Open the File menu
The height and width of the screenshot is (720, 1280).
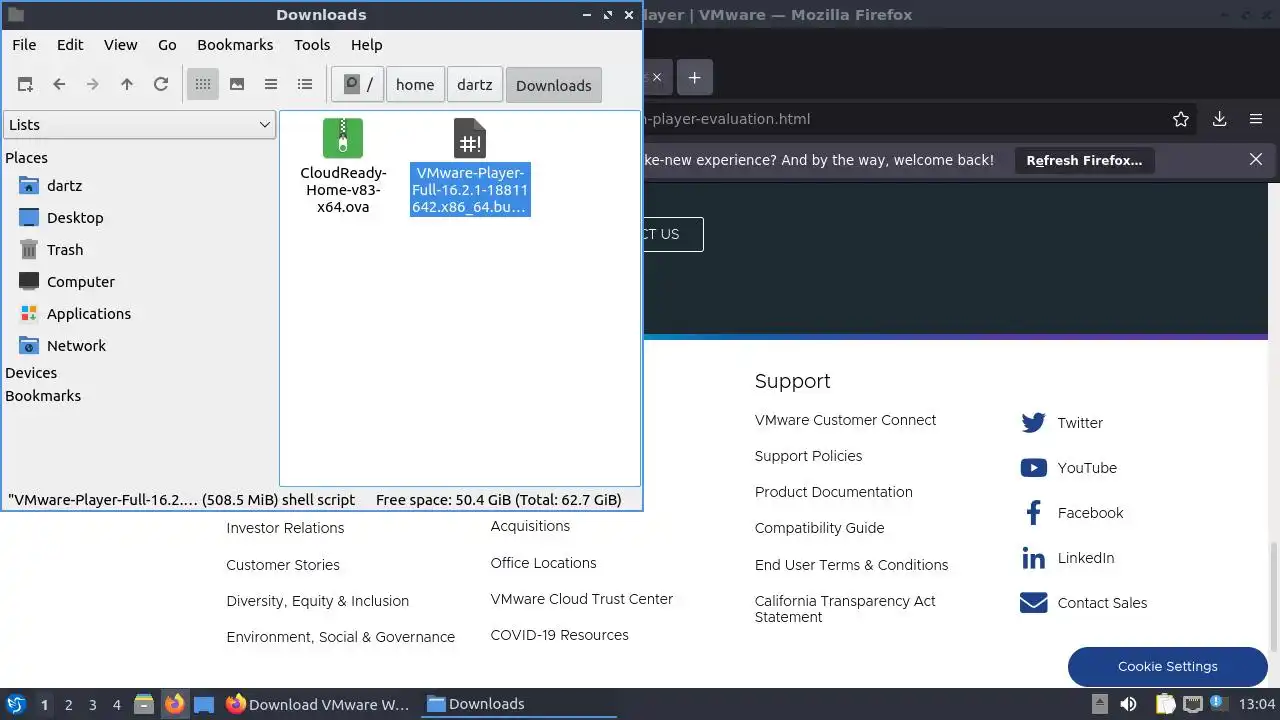pyautogui.click(x=24, y=45)
